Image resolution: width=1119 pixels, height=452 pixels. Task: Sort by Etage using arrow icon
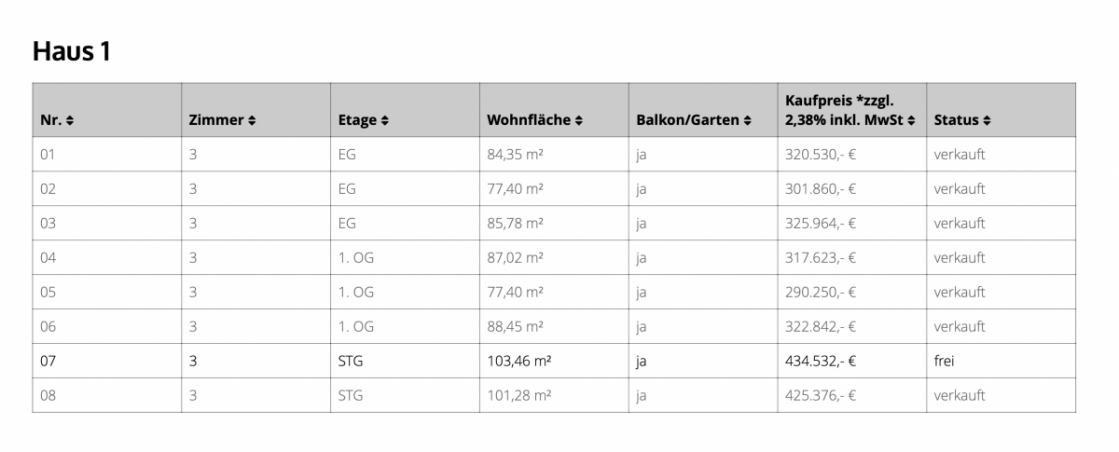[x=385, y=121]
